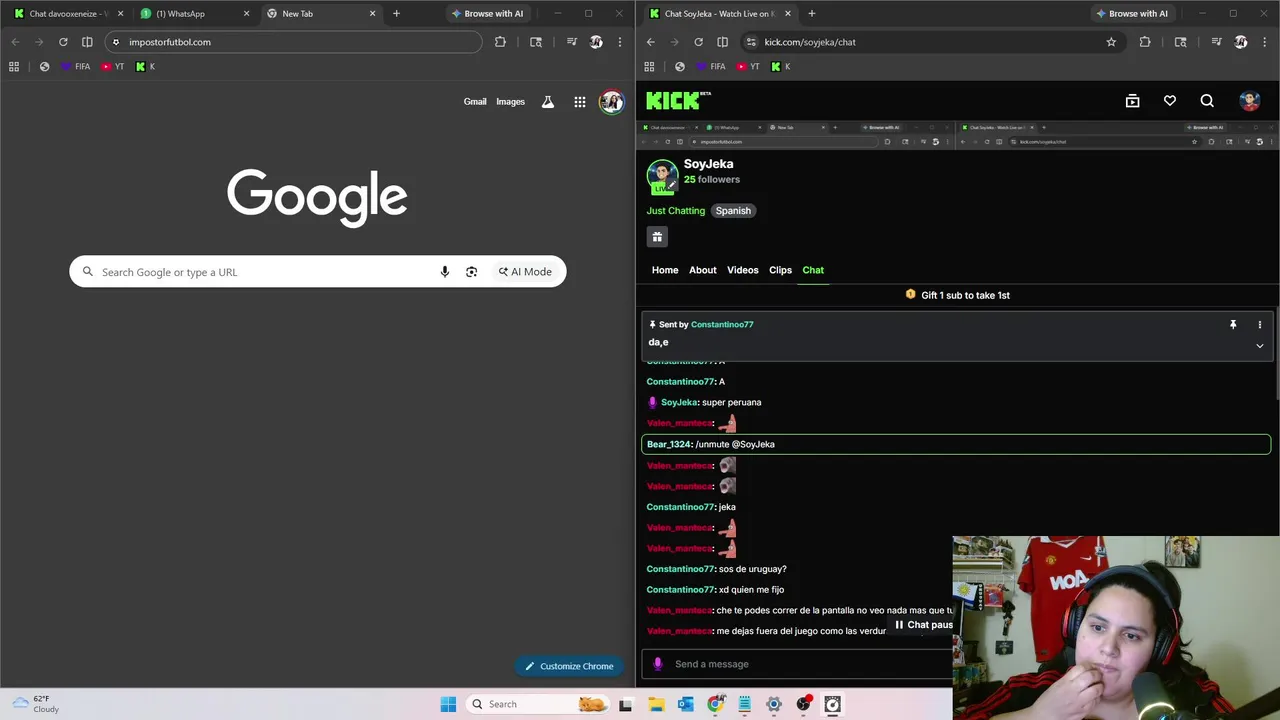Click Chat paused indicator
The height and width of the screenshot is (720, 1280).
[x=923, y=625]
